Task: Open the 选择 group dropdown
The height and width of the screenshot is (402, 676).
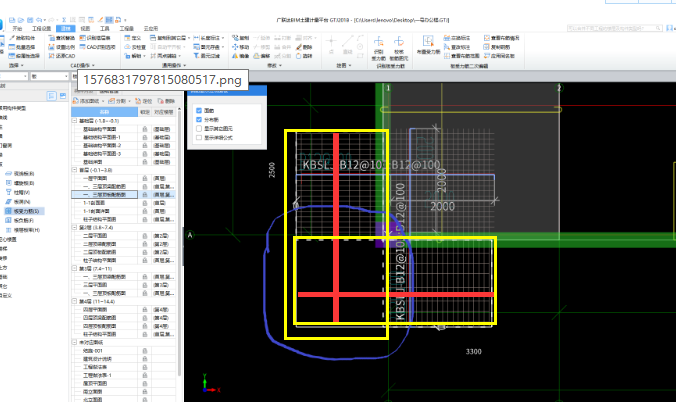Action: coord(16,66)
